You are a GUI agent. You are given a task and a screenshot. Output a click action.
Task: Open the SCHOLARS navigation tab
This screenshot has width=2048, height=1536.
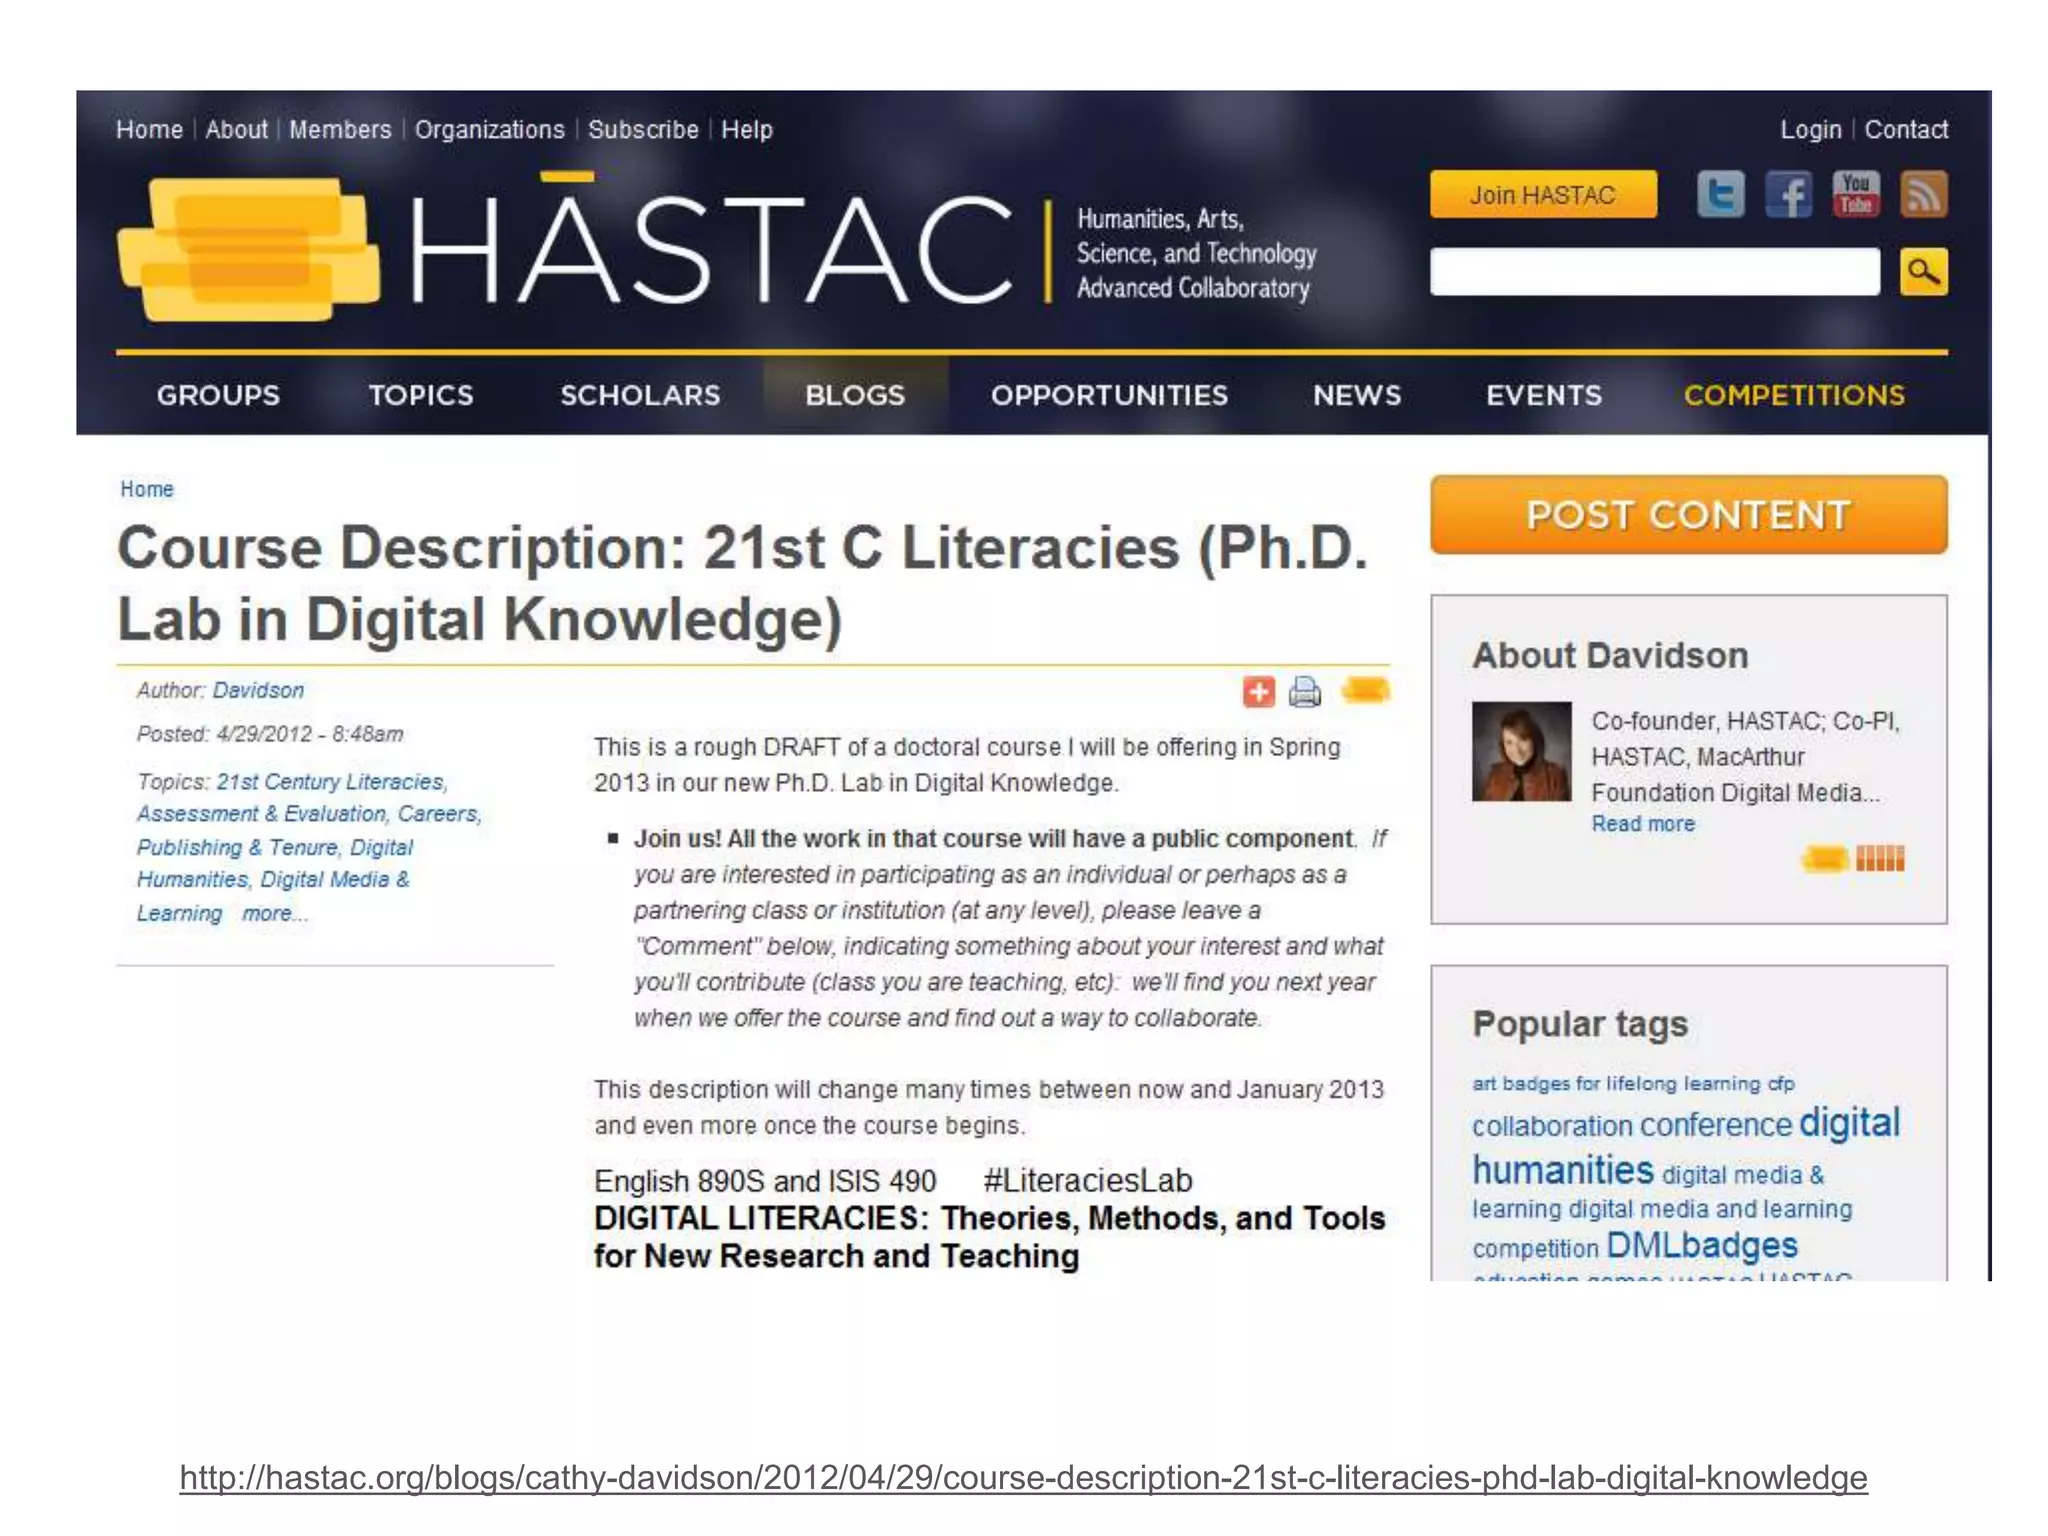[640, 395]
